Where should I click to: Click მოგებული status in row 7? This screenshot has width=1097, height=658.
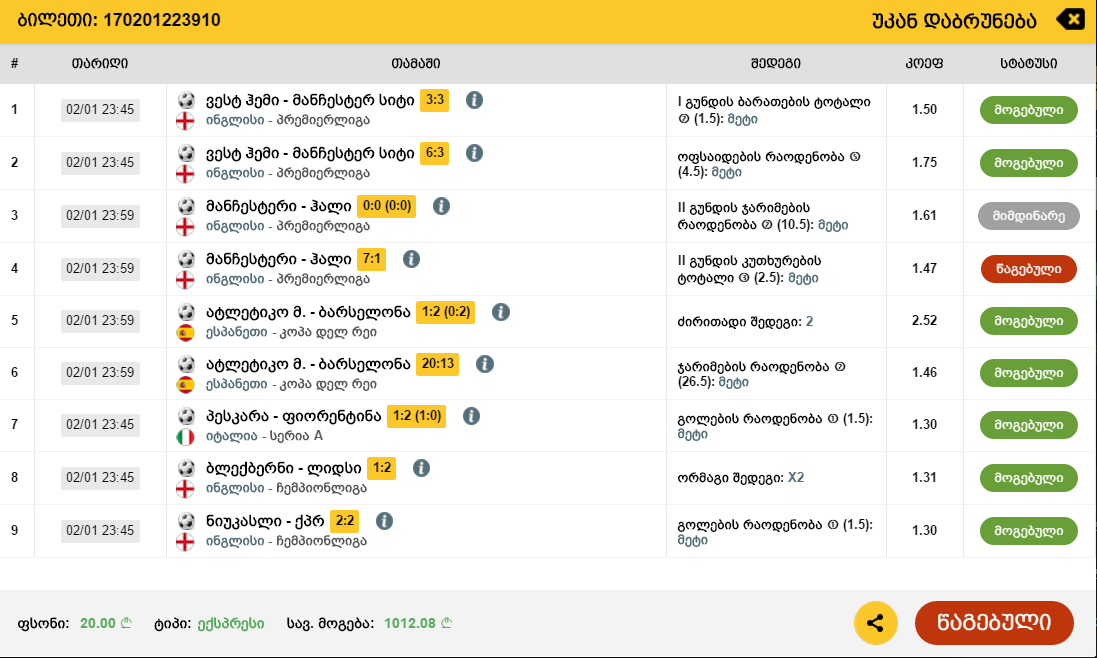tap(1028, 424)
